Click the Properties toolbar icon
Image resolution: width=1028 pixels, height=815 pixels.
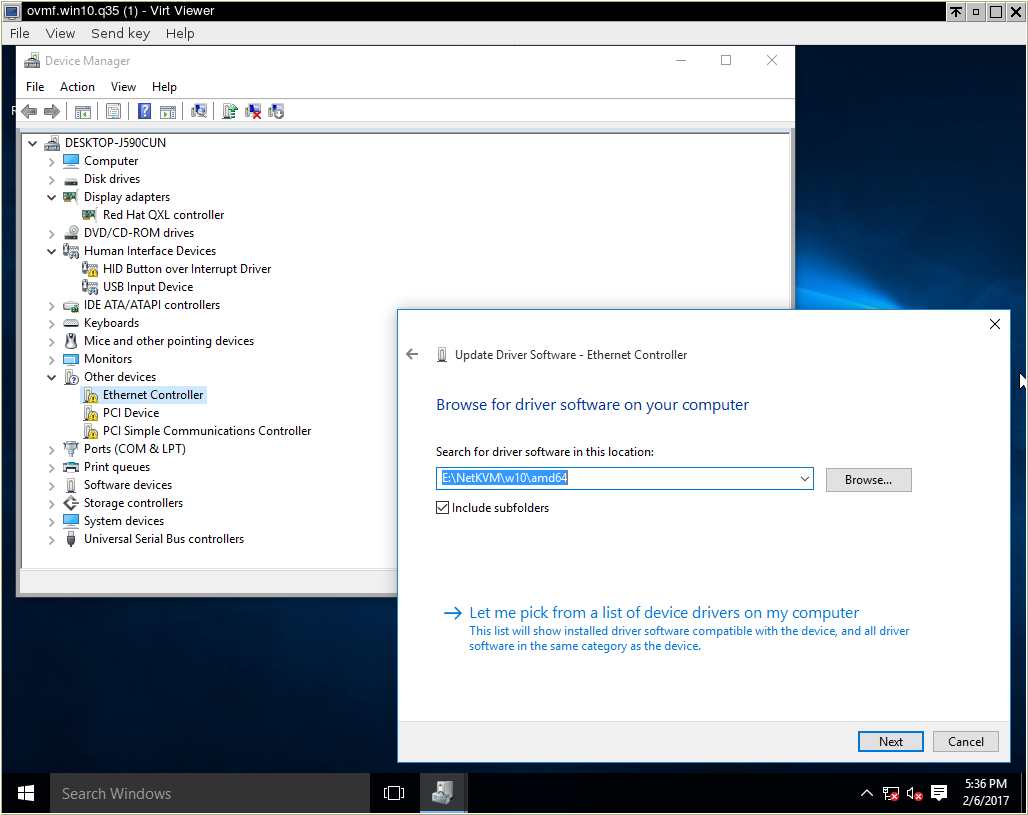click(x=113, y=111)
